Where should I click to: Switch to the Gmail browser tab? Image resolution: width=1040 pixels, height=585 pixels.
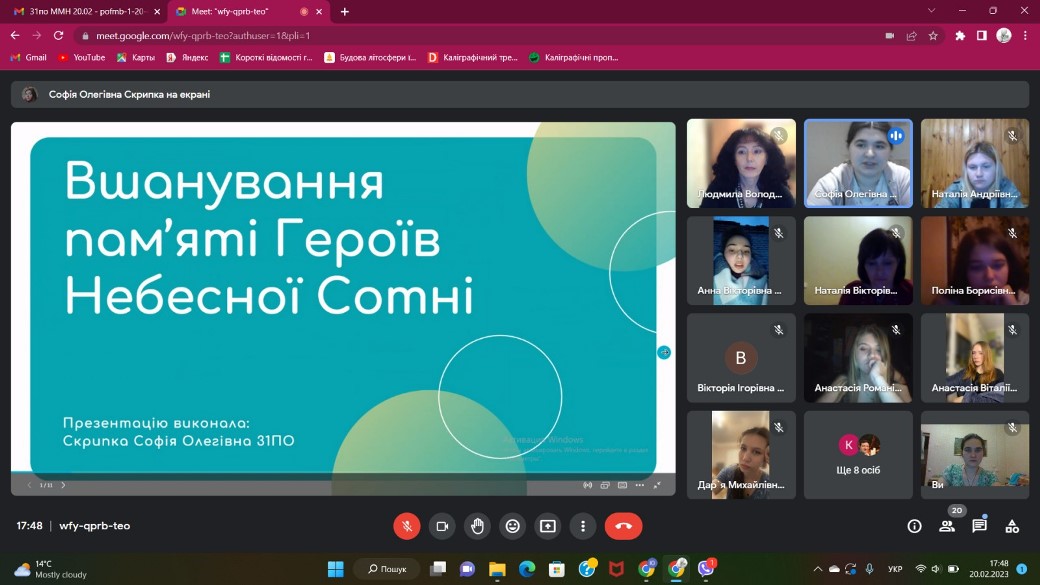tap(85, 11)
